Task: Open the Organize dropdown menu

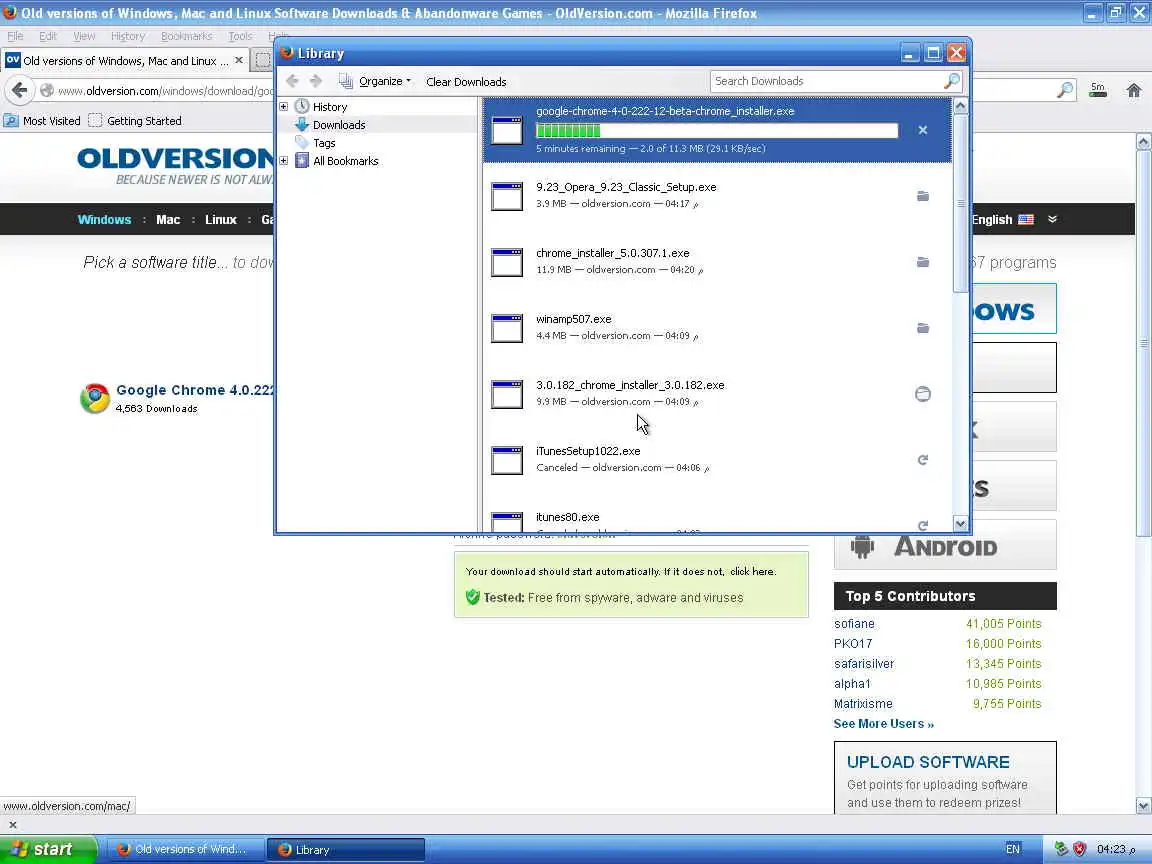Action: pos(375,82)
